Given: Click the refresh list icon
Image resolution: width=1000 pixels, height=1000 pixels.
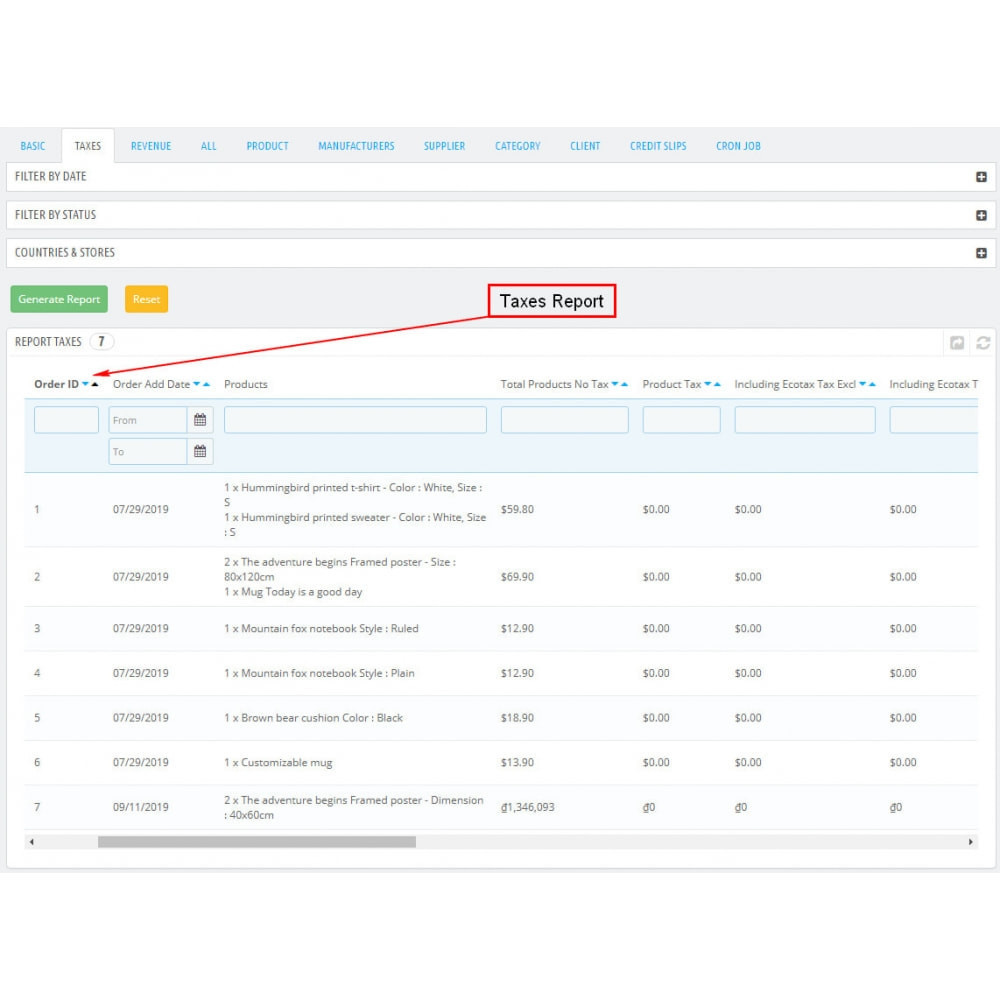Looking at the screenshot, I should click(983, 342).
